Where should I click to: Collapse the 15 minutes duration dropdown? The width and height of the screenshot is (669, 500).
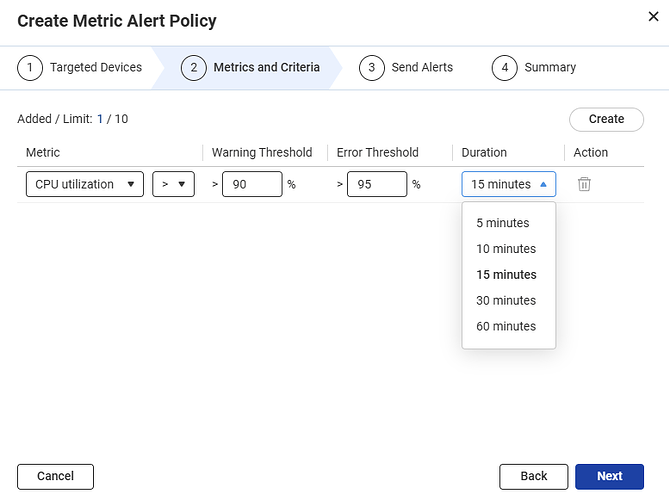click(x=508, y=185)
